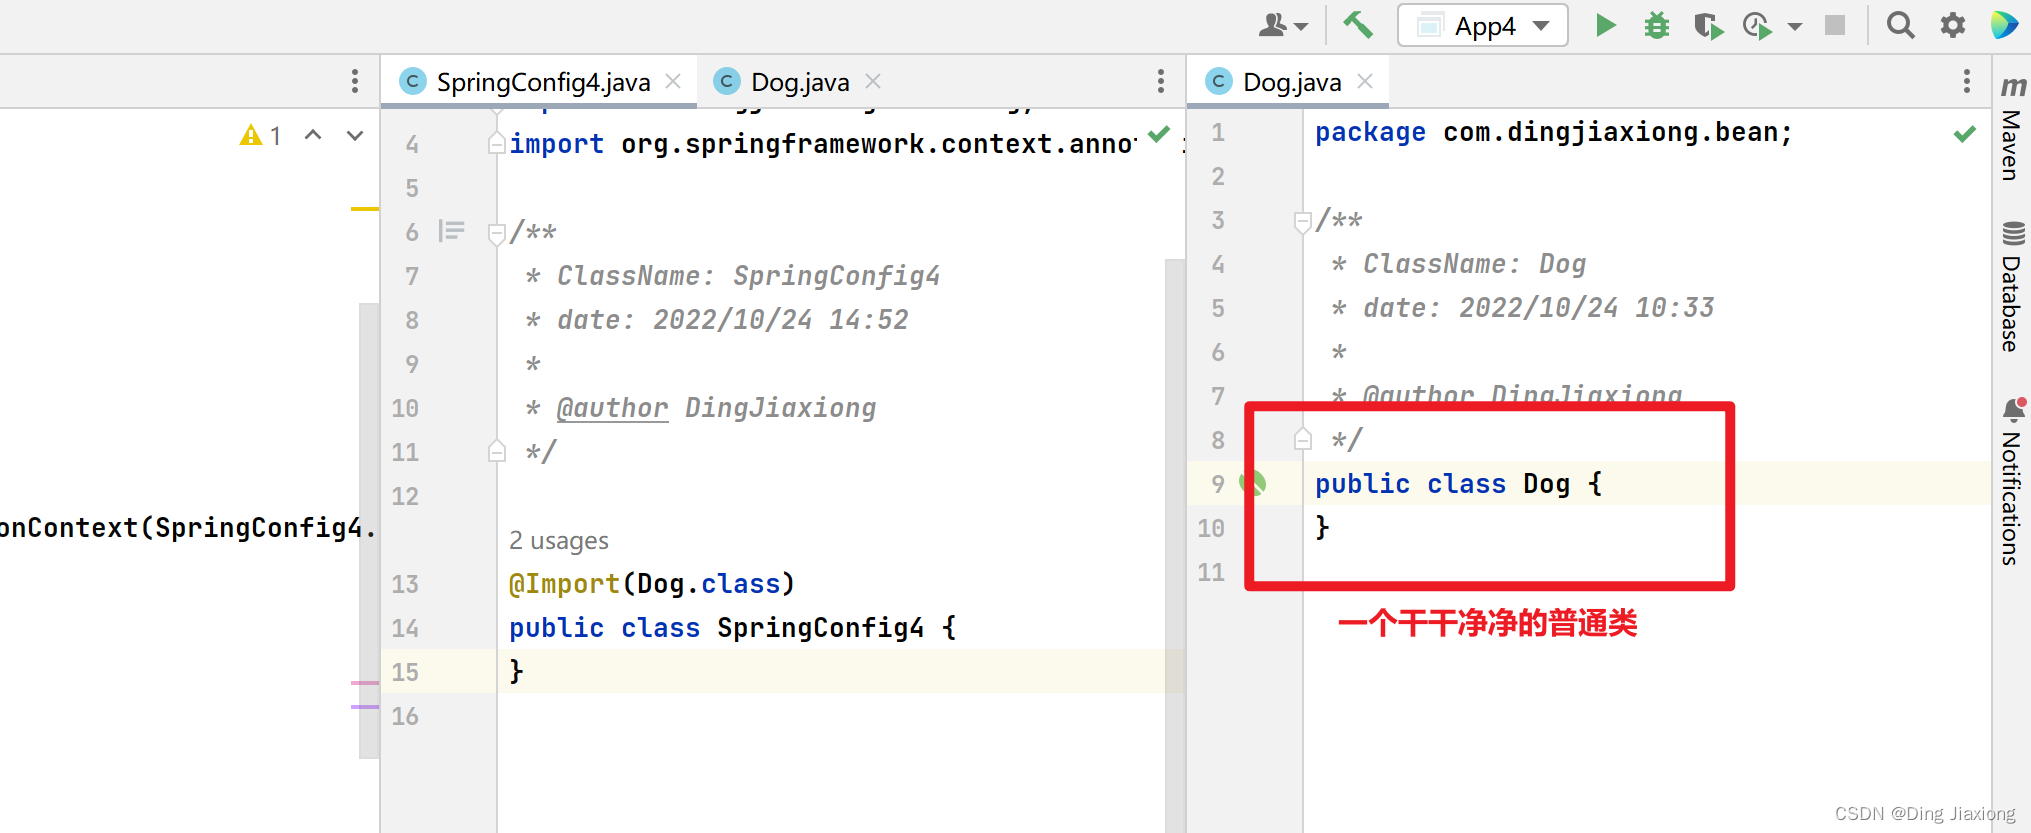The image size is (2031, 833).
Task: Click the stop square icon
Action: (x=1835, y=25)
